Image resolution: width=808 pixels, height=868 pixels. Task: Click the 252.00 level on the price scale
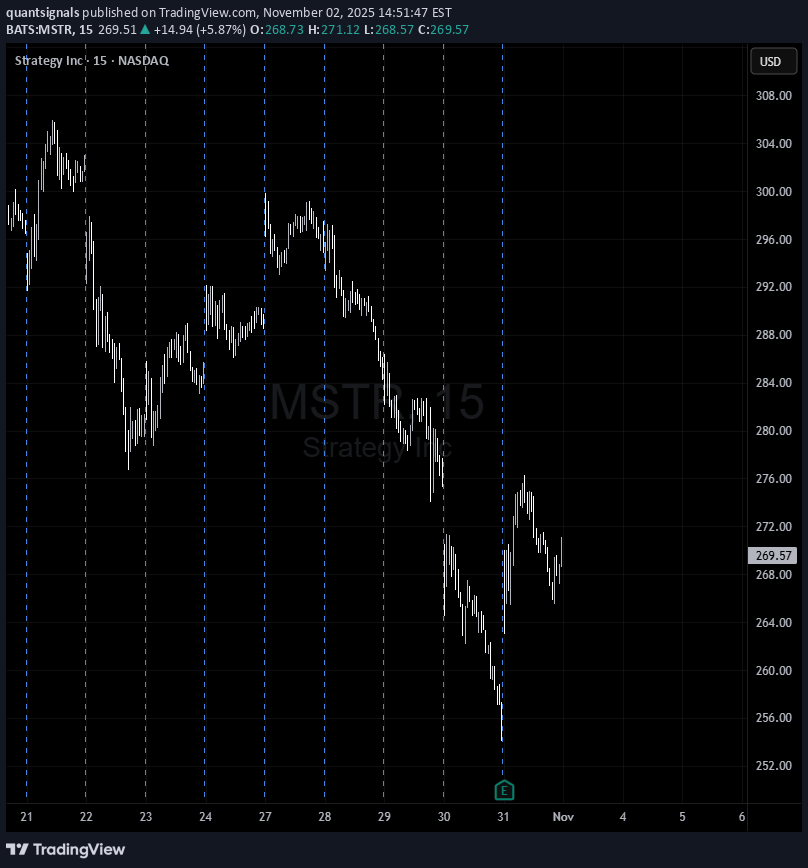pos(773,766)
